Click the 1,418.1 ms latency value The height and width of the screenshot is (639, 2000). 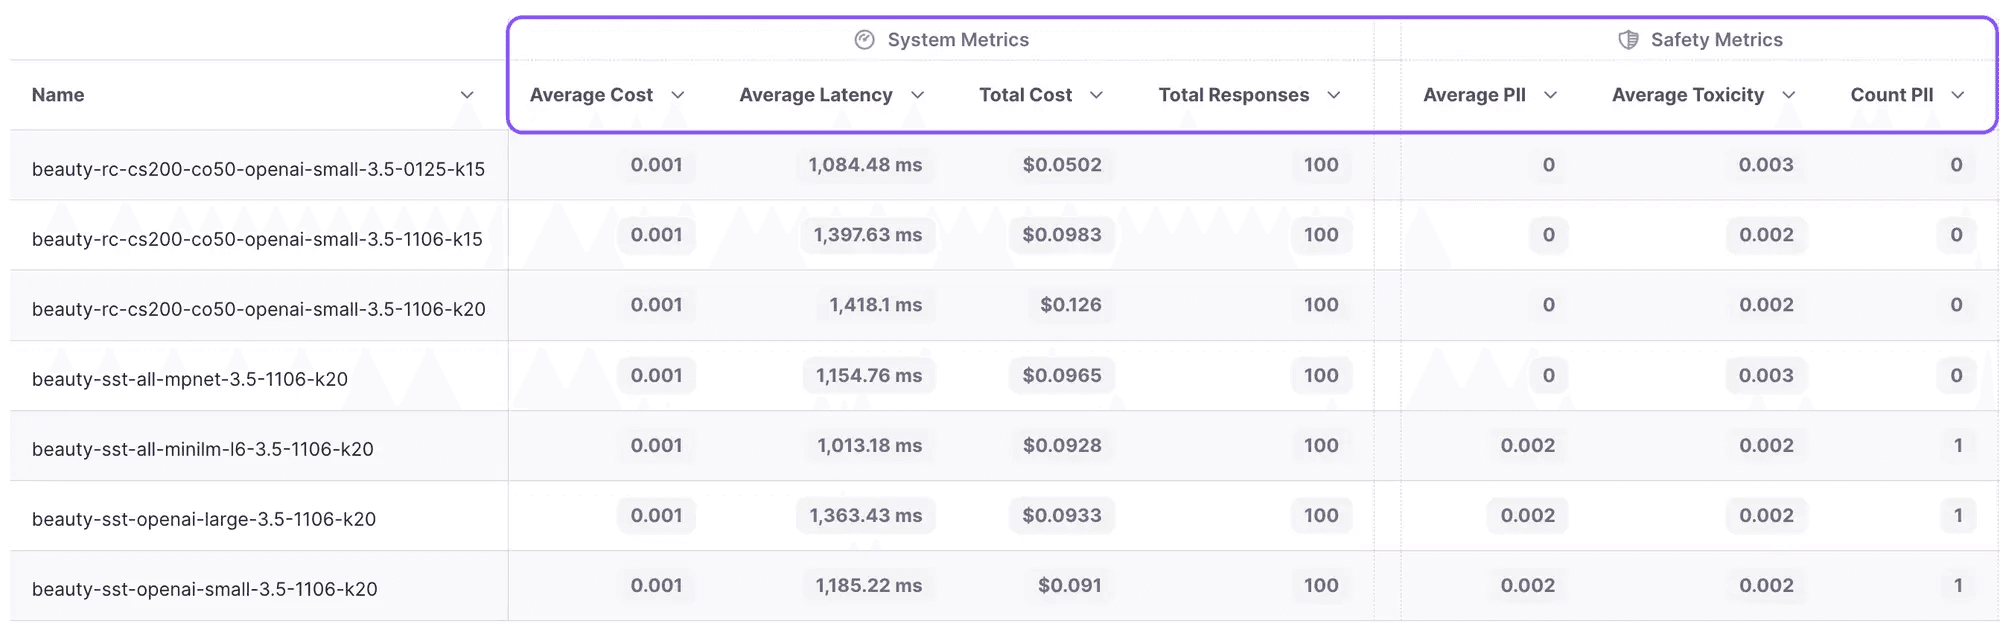[x=875, y=305]
